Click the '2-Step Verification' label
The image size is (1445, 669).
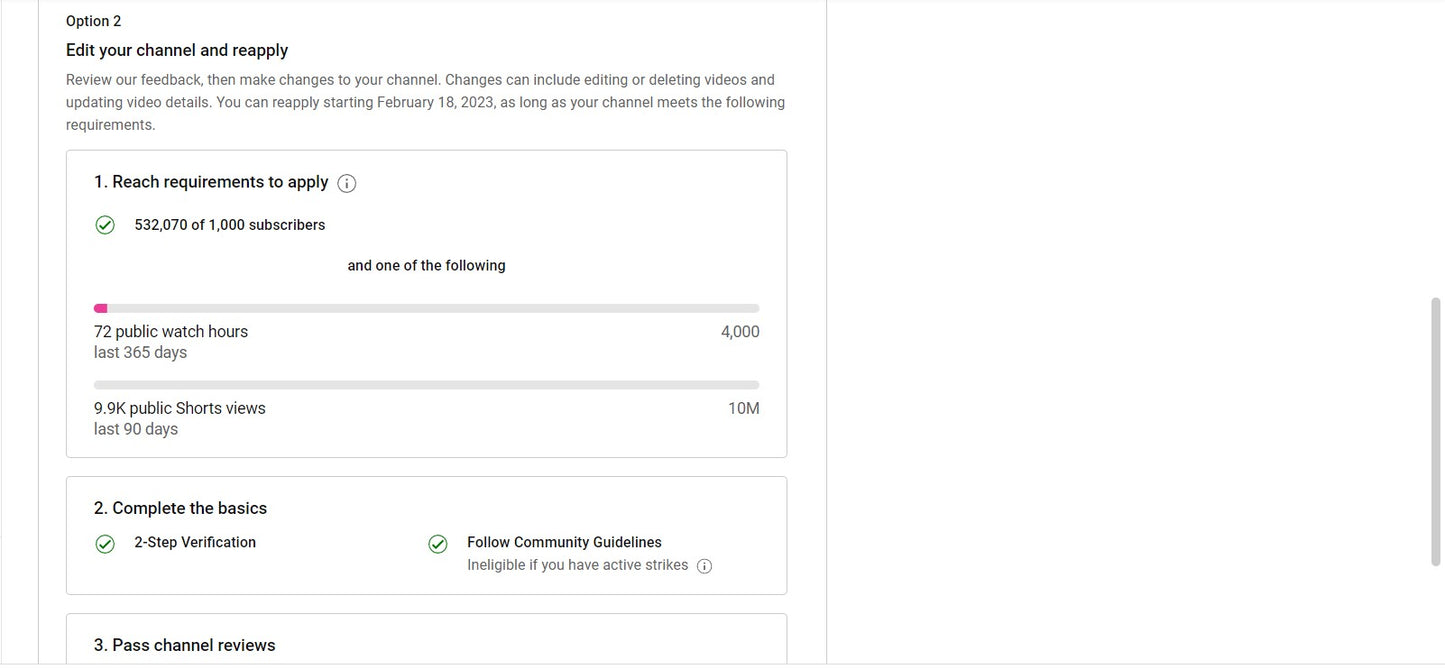coord(195,542)
